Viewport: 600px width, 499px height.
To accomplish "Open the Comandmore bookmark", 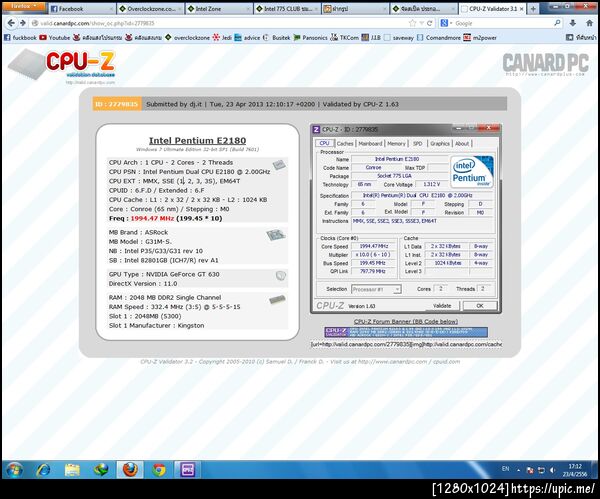I will tap(439, 38).
